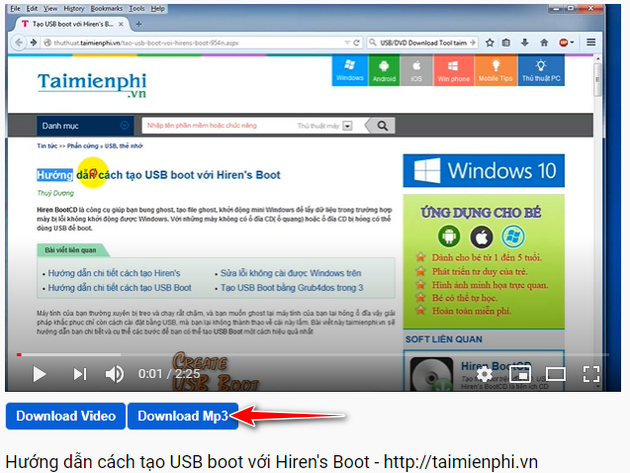630x473 pixels.
Task: Open a new browser tab
Action: tap(139, 24)
